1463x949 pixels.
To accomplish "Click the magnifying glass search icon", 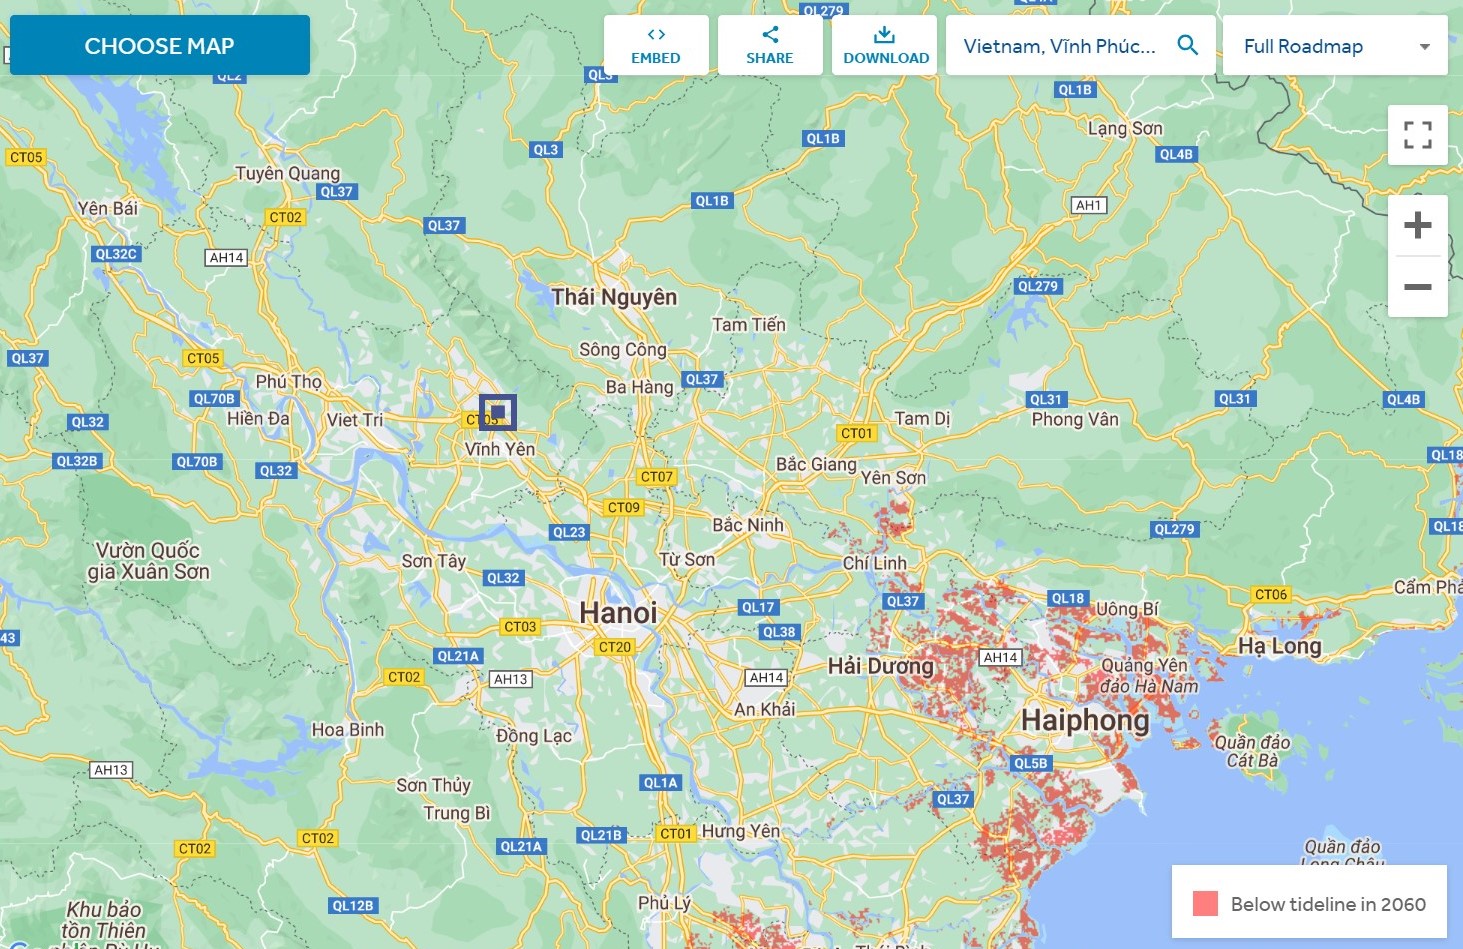I will click(1187, 45).
